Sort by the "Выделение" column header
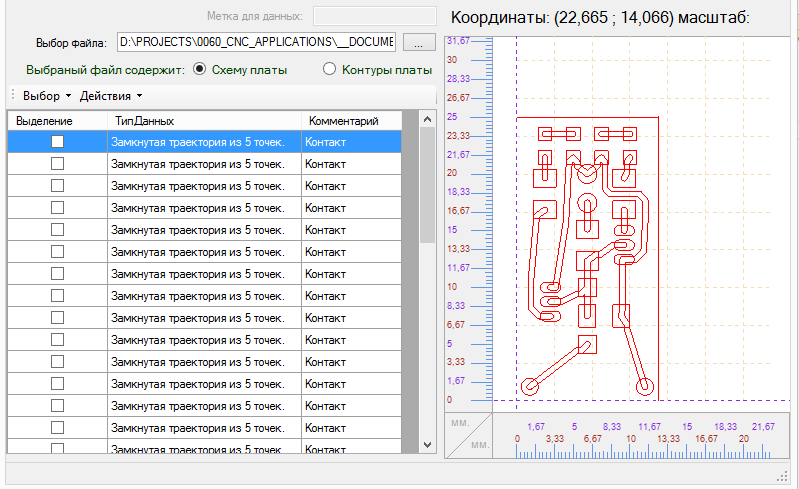 point(58,121)
